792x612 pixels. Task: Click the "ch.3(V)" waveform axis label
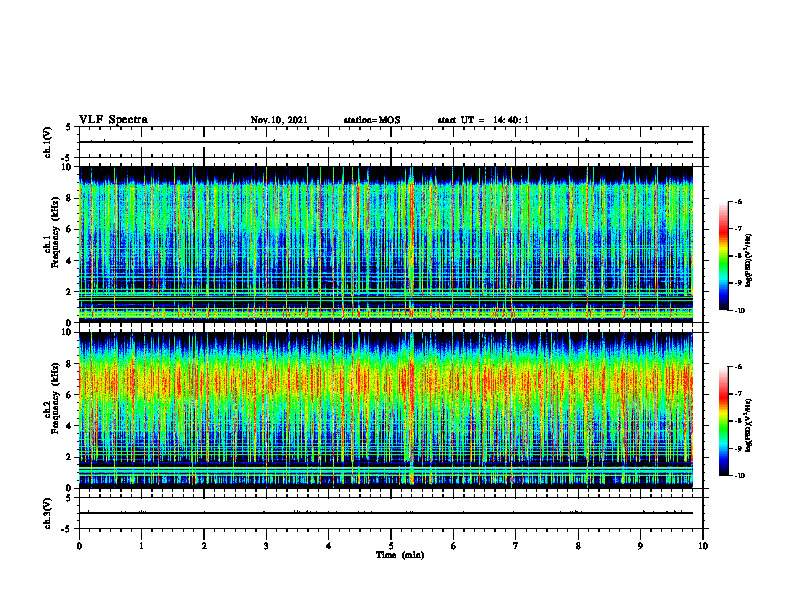pos(47,514)
